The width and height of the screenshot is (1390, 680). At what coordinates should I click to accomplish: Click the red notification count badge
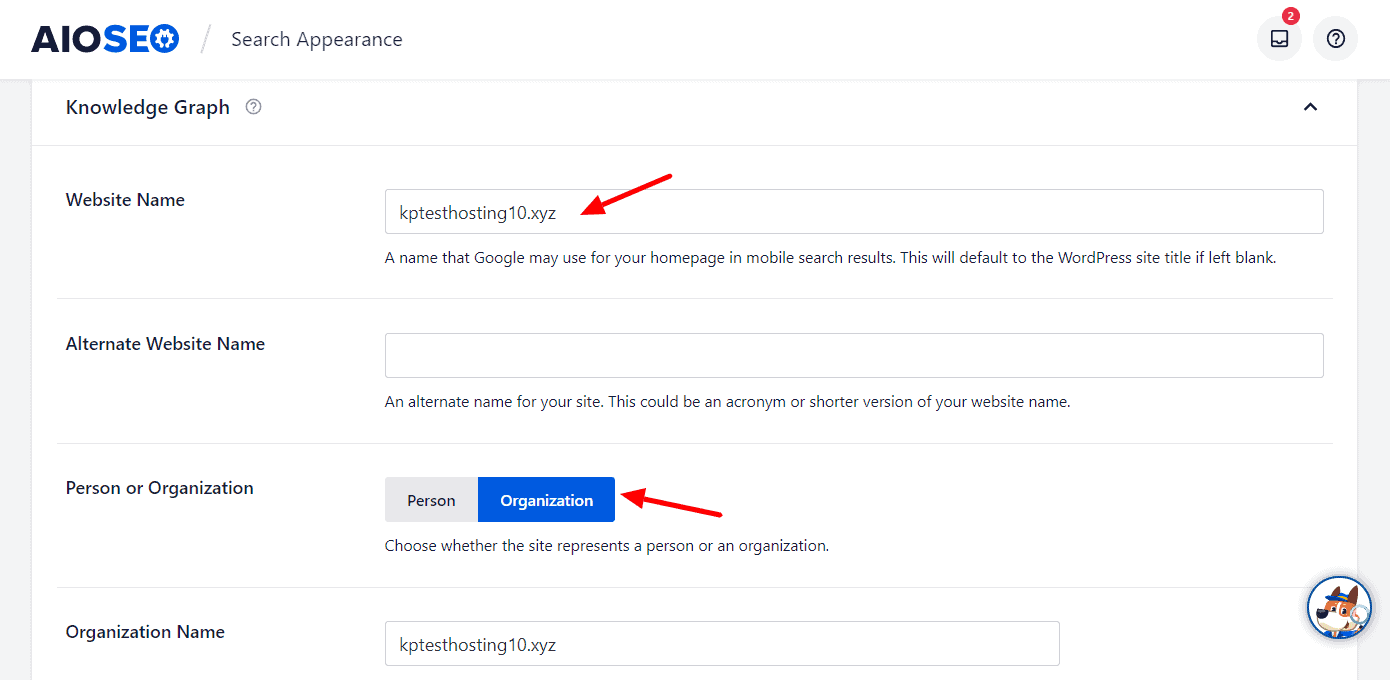[x=1290, y=16]
